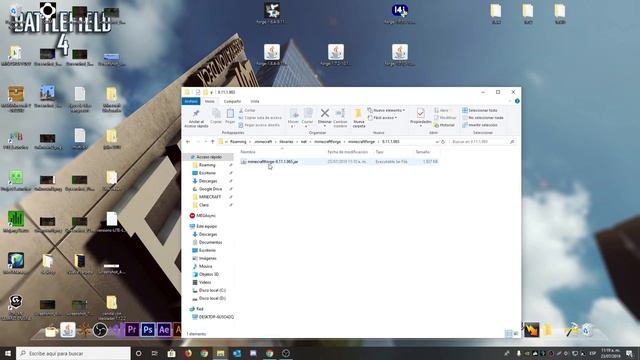
Task: Click Pegar acceso directo
Action: (259, 125)
